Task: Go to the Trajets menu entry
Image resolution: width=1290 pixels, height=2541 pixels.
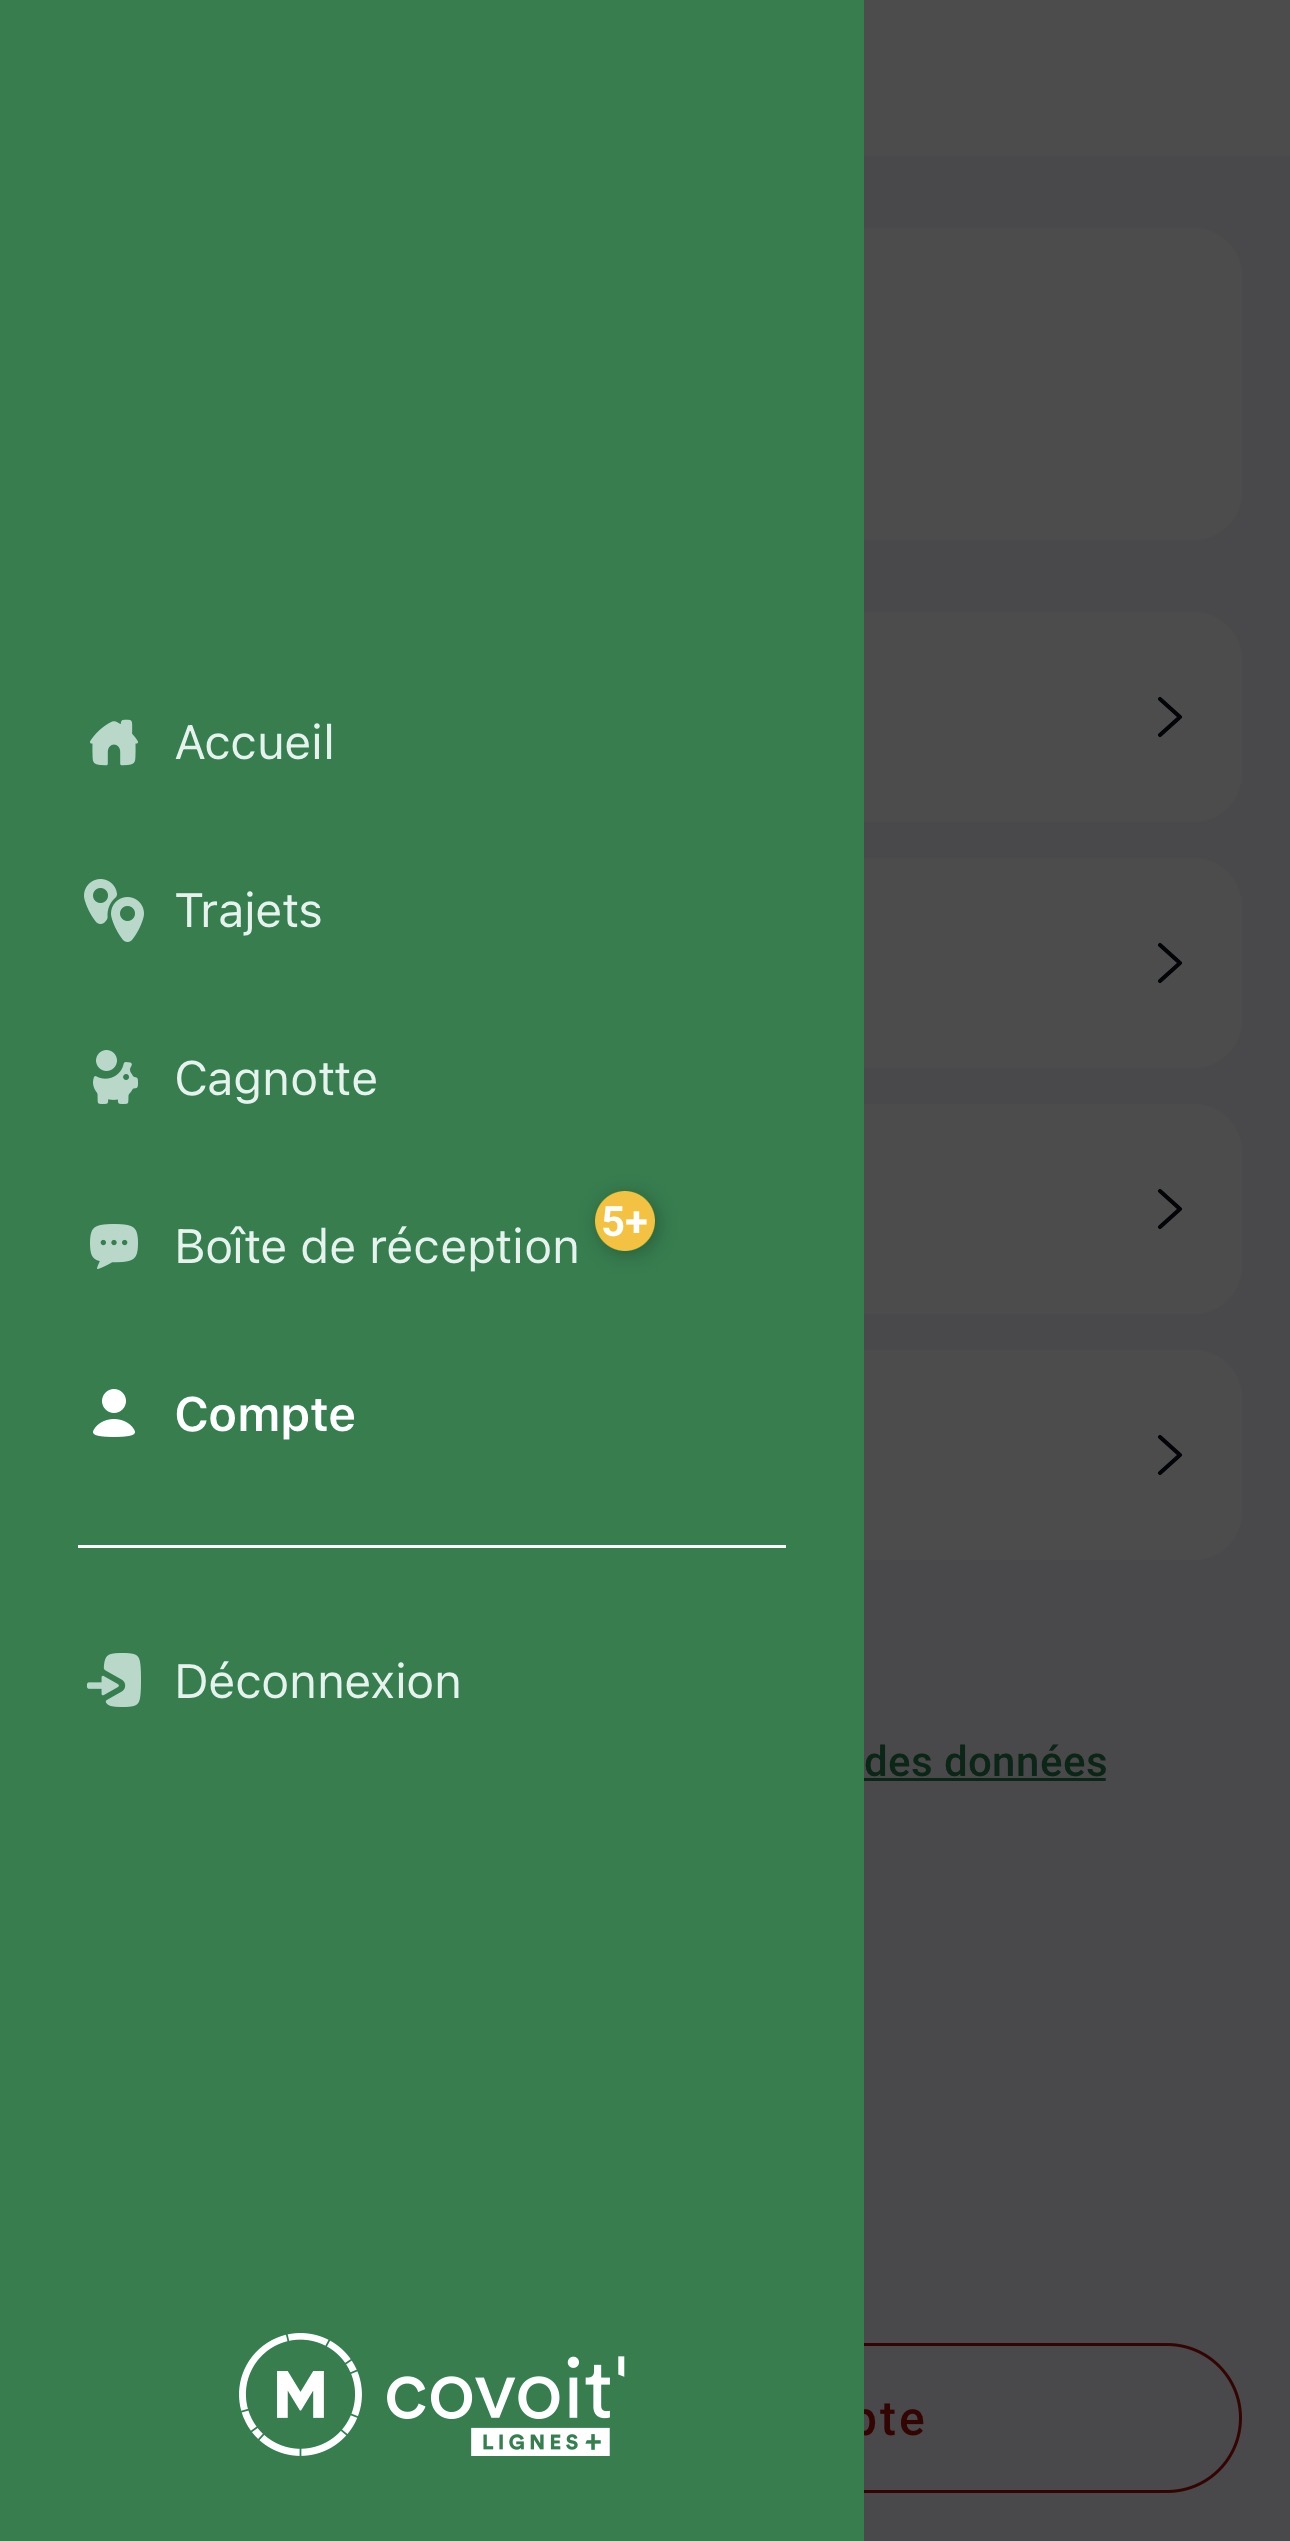Action: [249, 911]
